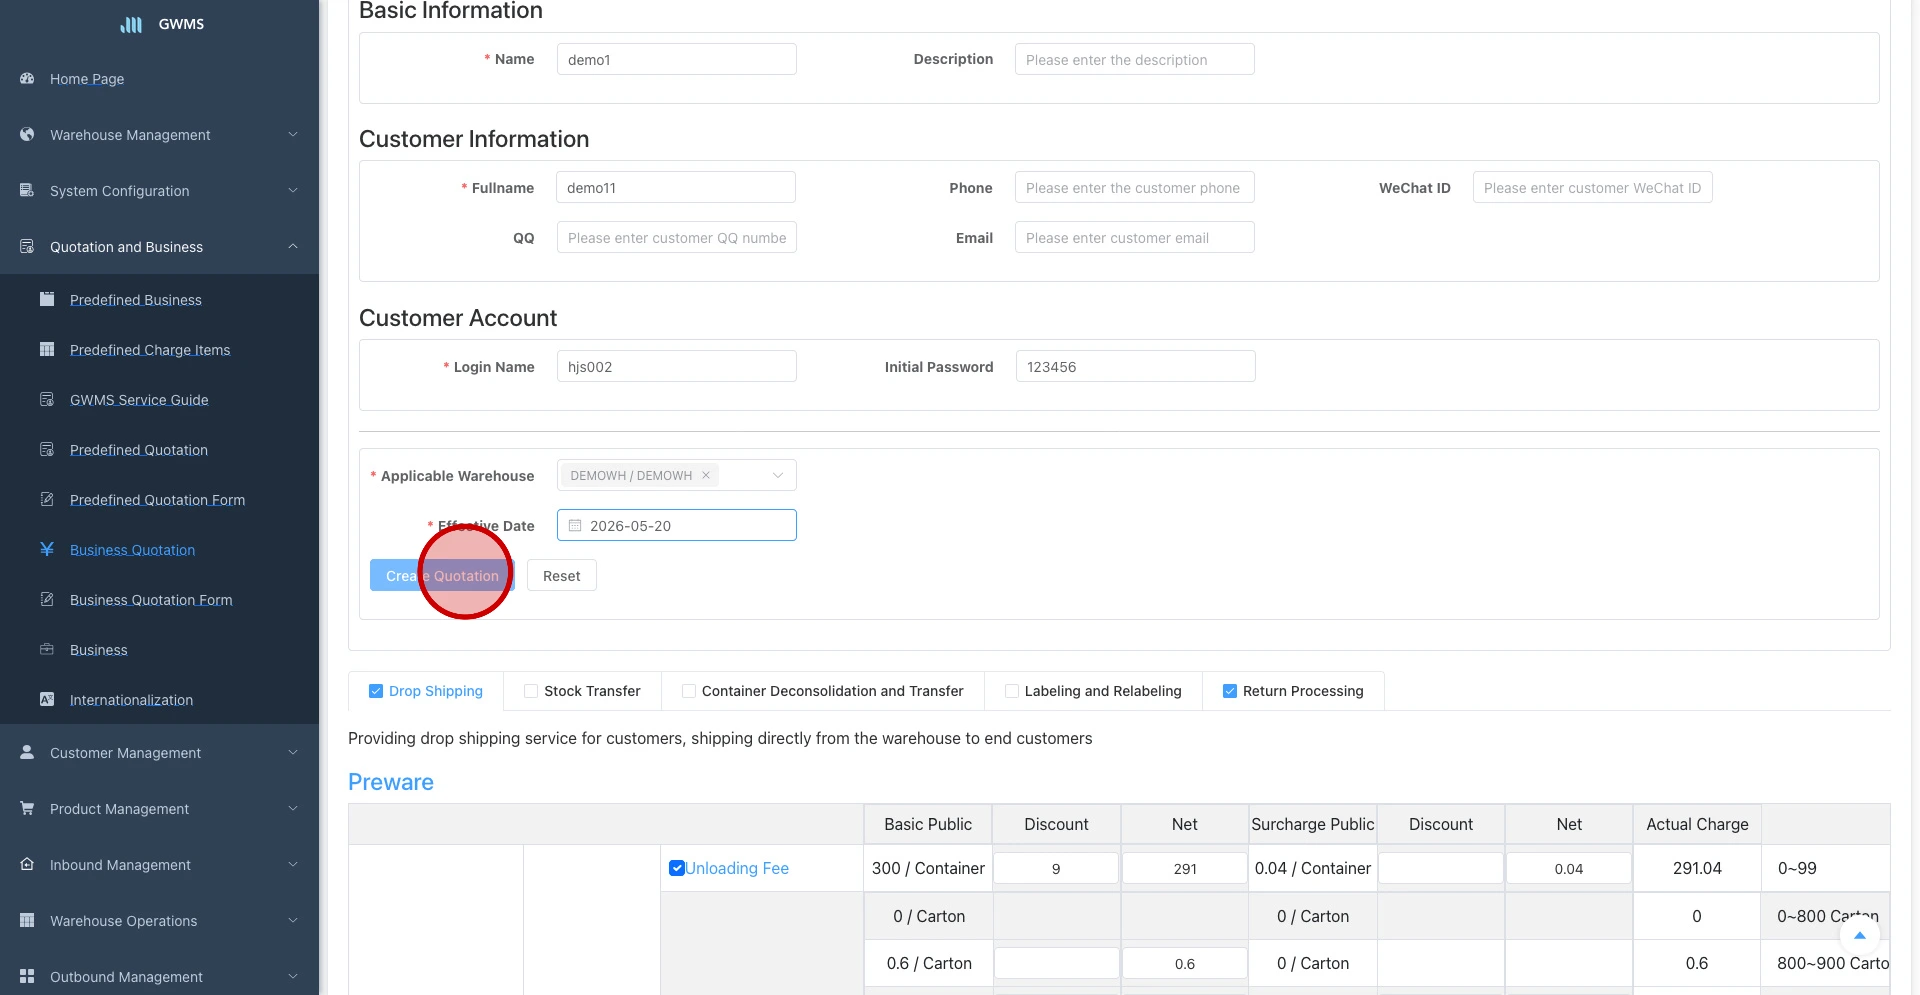Expand the Warehouse Operations menu
The image size is (1920, 995).
[293, 920]
